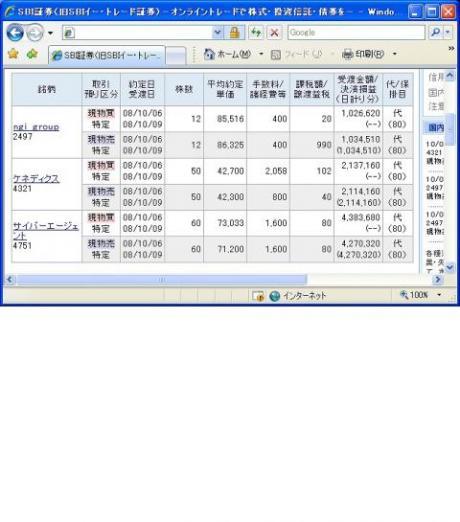Image resolution: width=460 pixels, height=522 pixels.
Task: Show more toolbar commands chevron
Action: pos(451,49)
